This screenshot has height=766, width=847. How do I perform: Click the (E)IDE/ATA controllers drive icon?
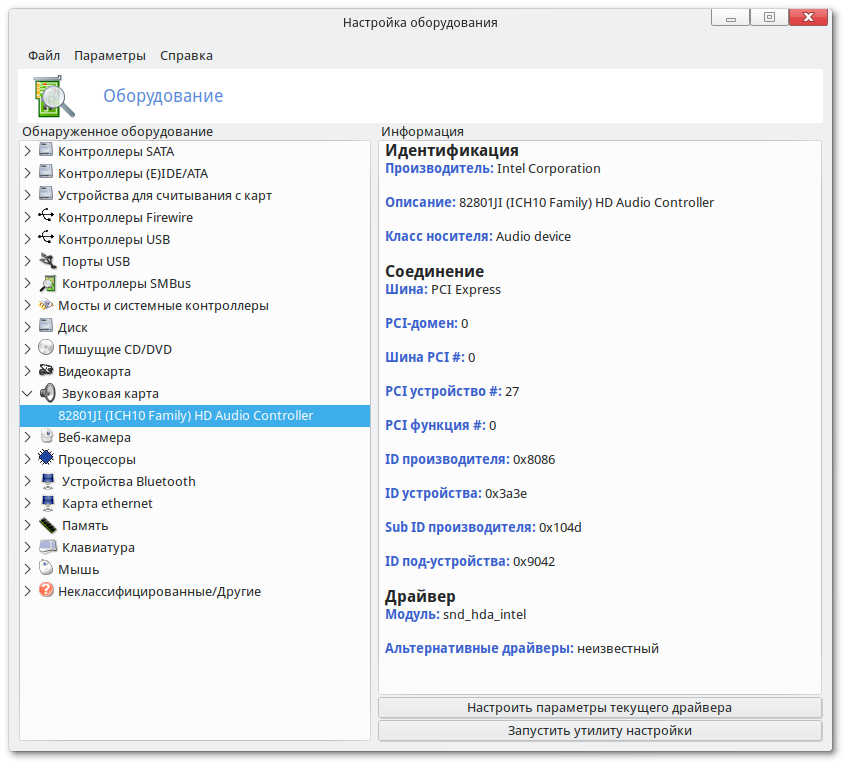(46, 172)
